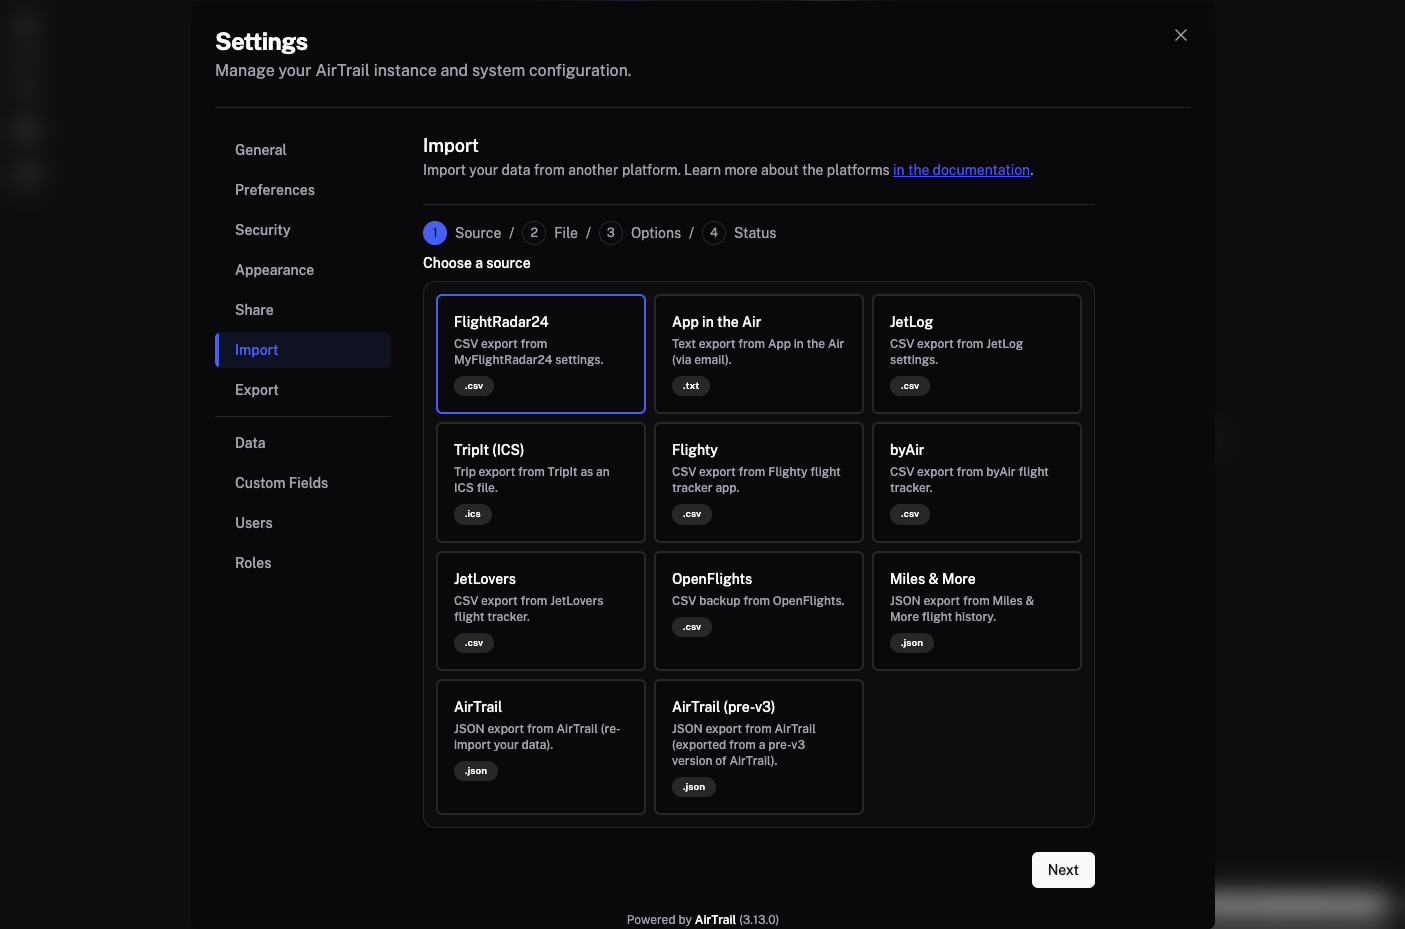The image size is (1405, 929).
Task: Click step 2 File indicator circle
Action: click(x=534, y=233)
